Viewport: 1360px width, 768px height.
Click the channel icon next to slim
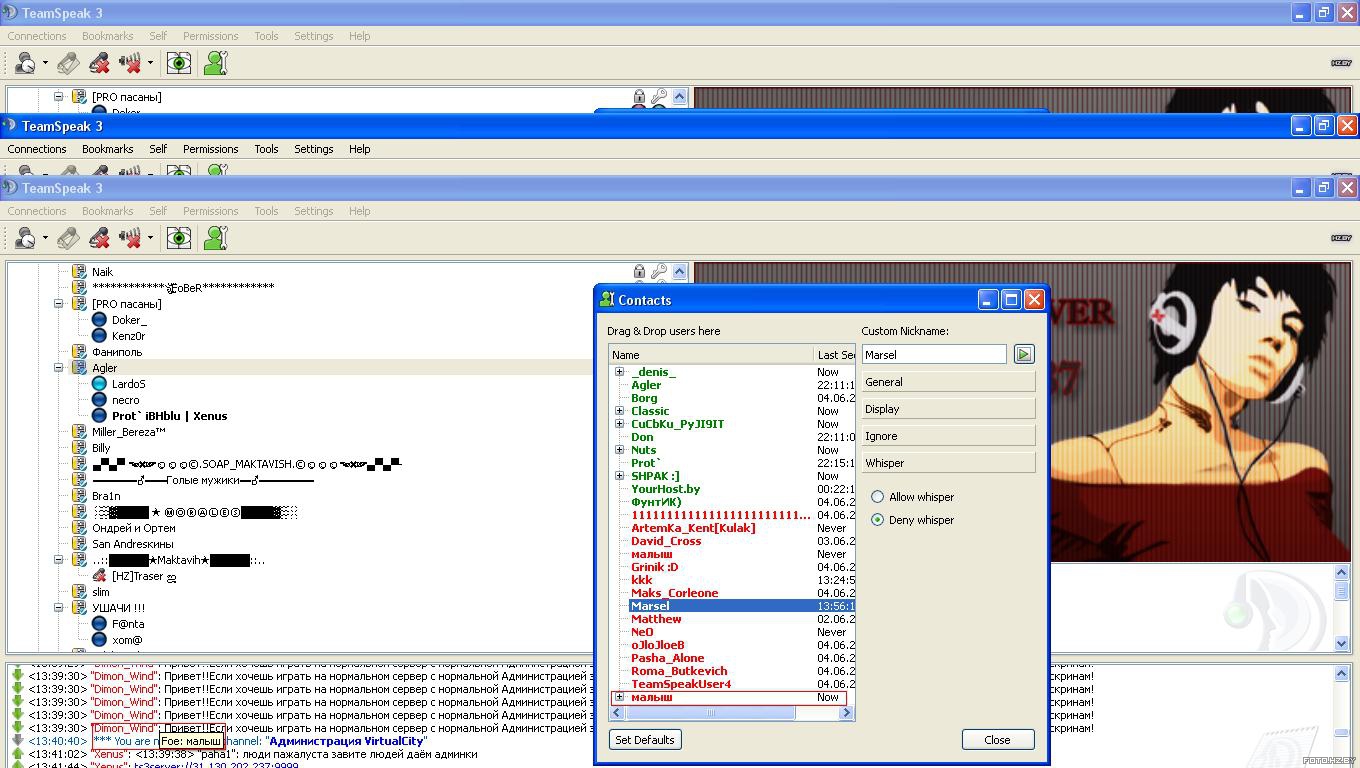[79, 592]
